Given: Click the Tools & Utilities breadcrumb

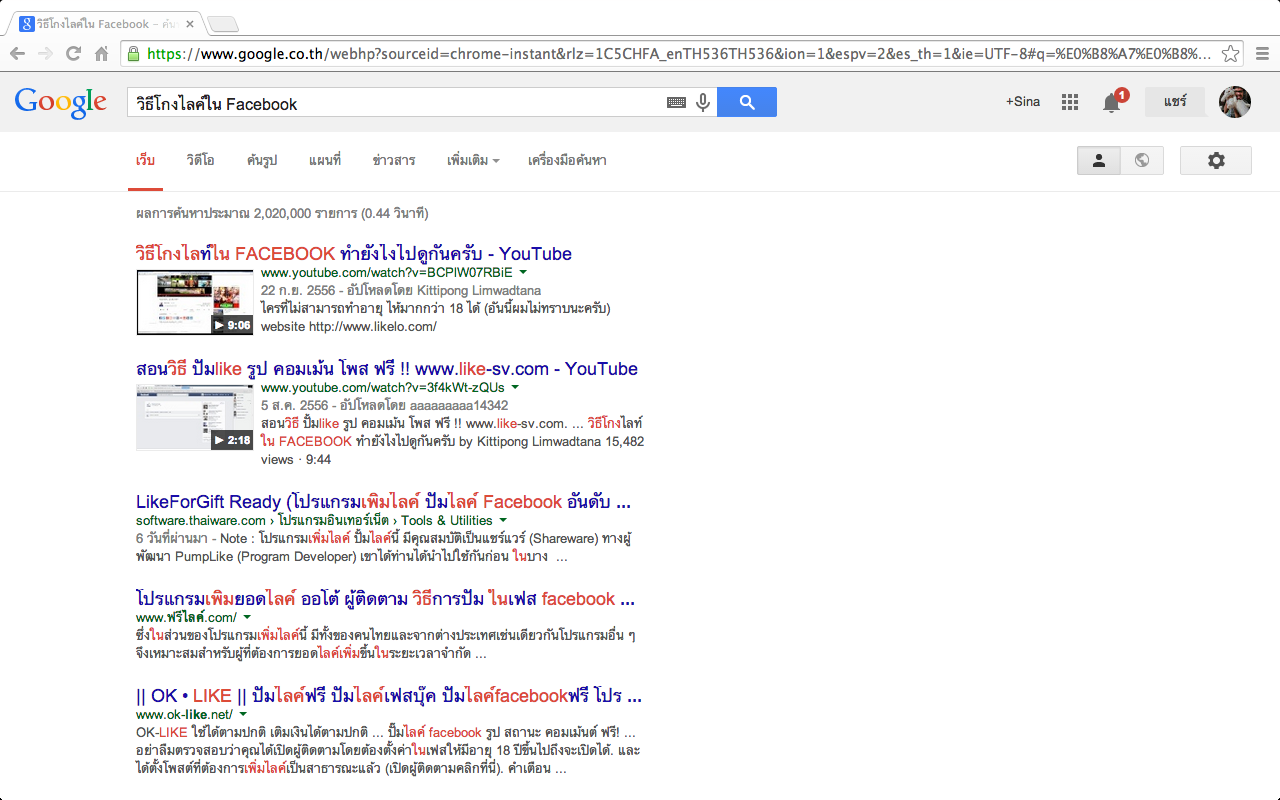Looking at the screenshot, I should 447,520.
